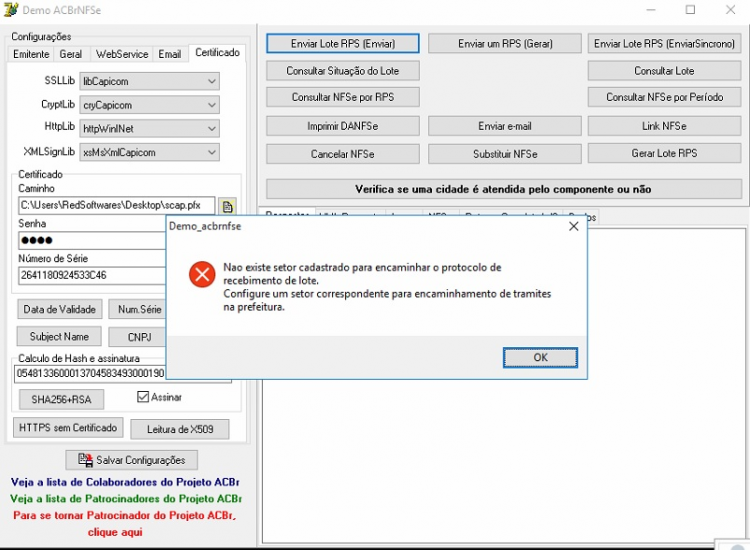Click the Cancelar NFSe button
The width and height of the screenshot is (750, 550).
(343, 154)
